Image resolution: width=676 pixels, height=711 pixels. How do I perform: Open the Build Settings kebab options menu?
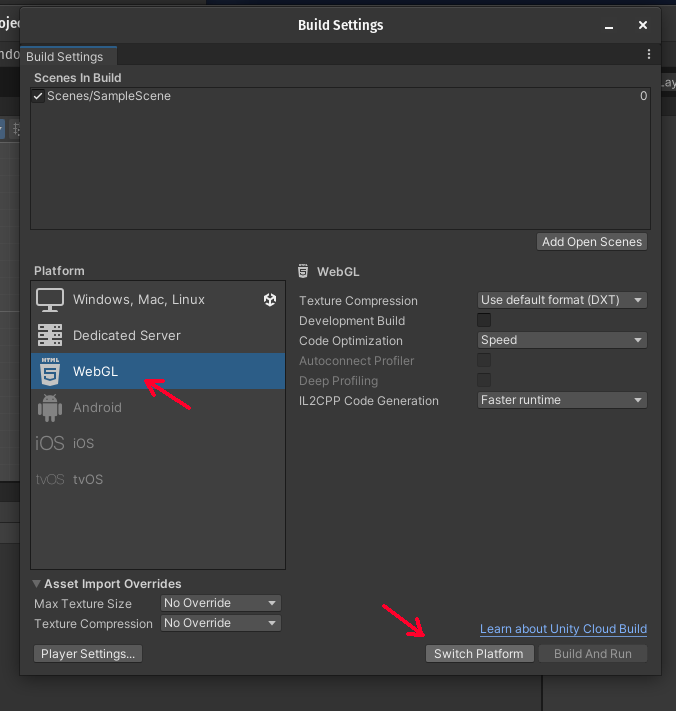(x=649, y=54)
